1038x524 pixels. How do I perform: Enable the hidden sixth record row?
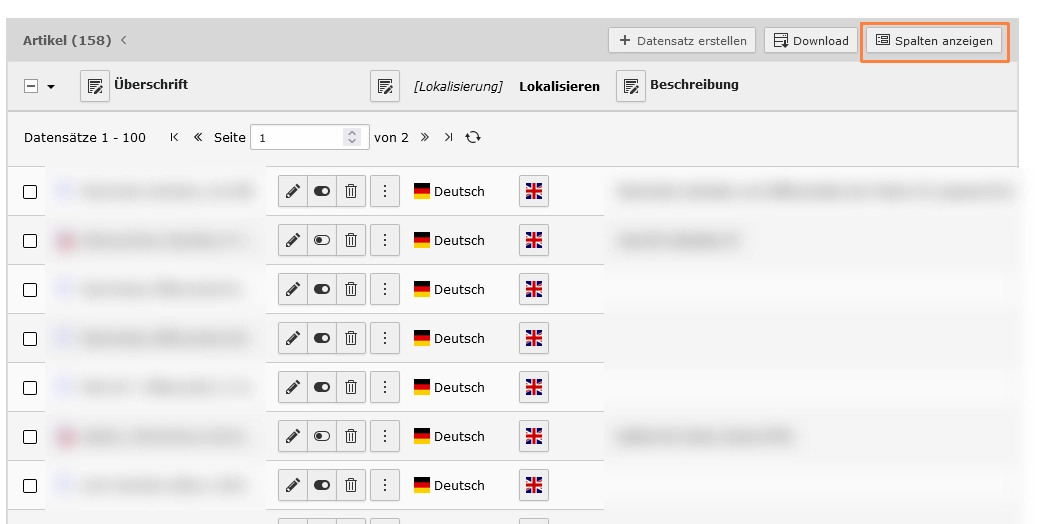322,436
